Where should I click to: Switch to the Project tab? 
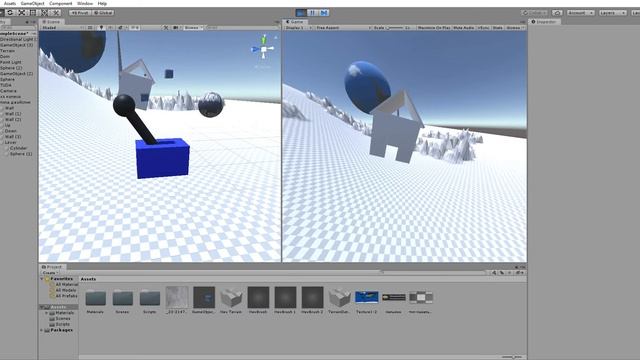click(x=52, y=267)
